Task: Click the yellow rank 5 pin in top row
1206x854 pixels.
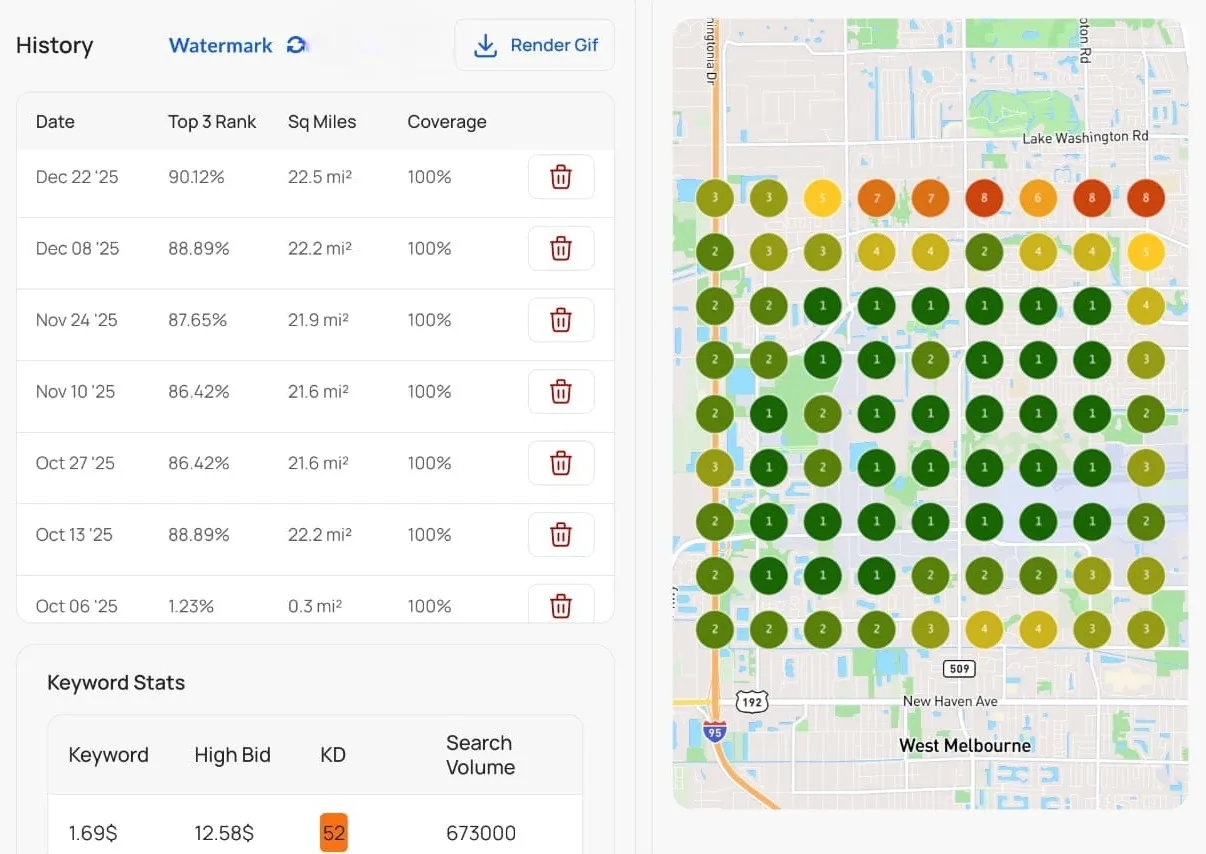Action: pos(823,198)
